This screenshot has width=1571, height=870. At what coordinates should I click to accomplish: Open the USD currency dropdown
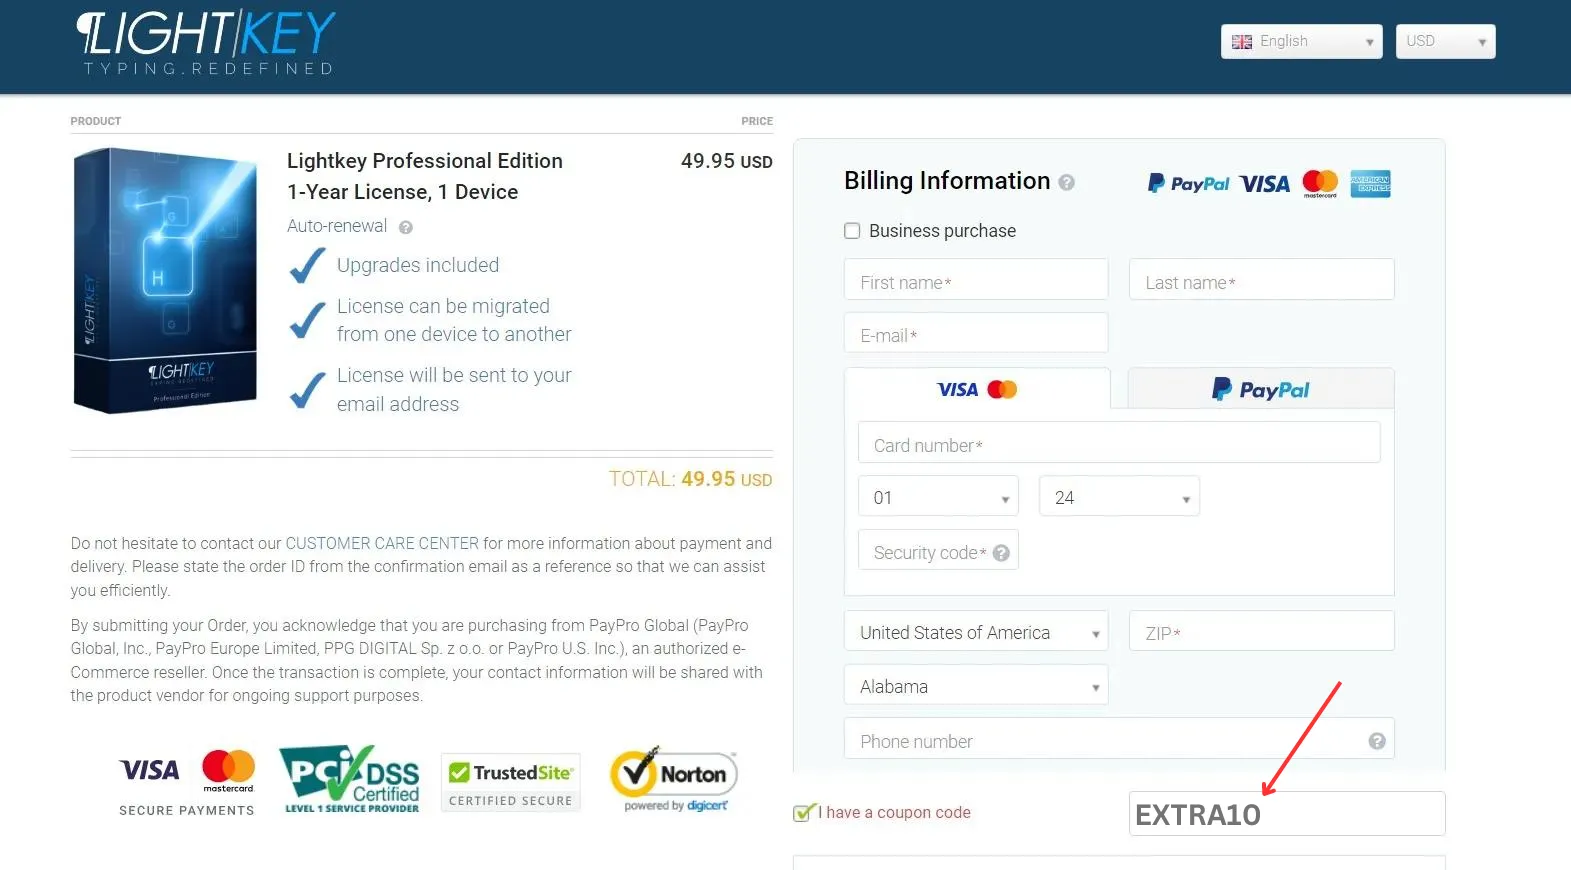click(x=1444, y=42)
